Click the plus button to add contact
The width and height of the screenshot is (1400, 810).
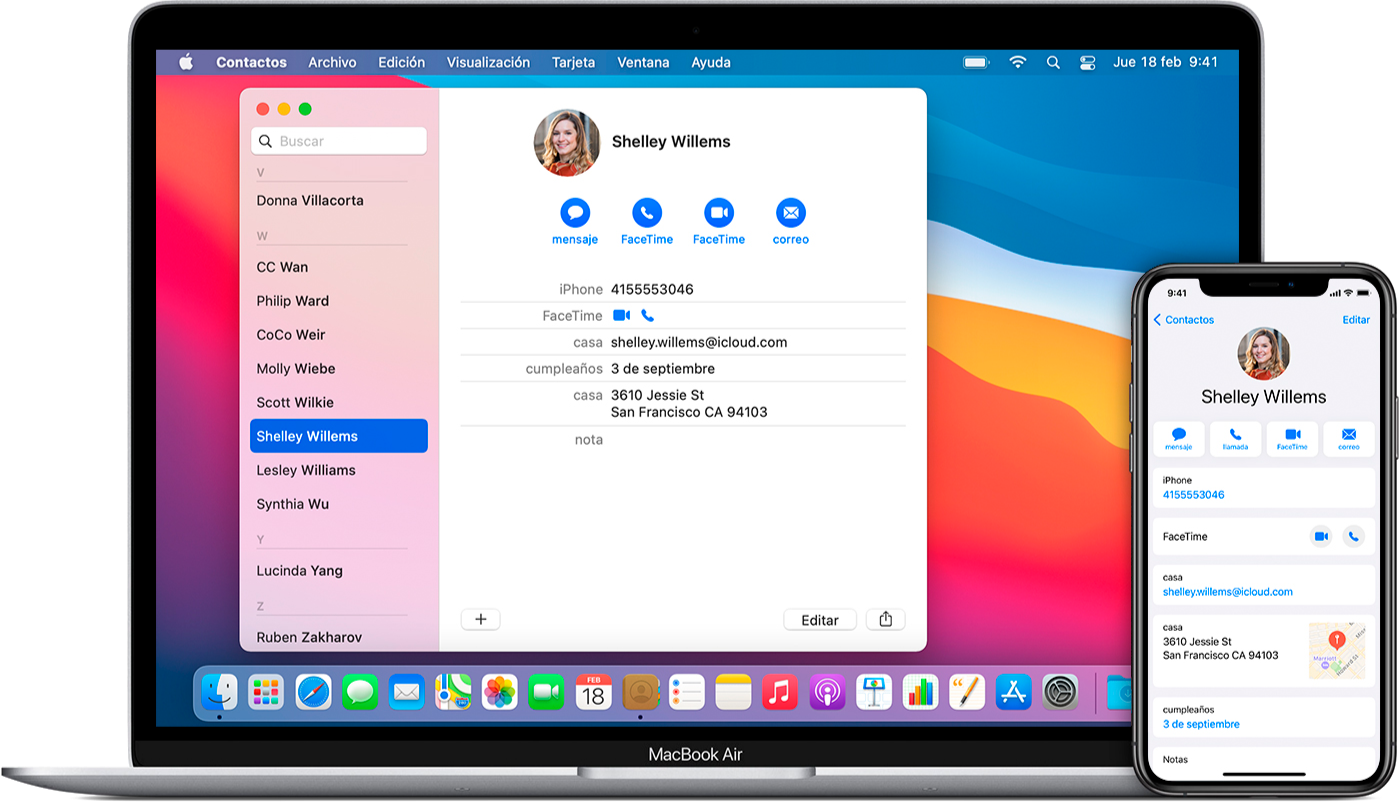480,620
